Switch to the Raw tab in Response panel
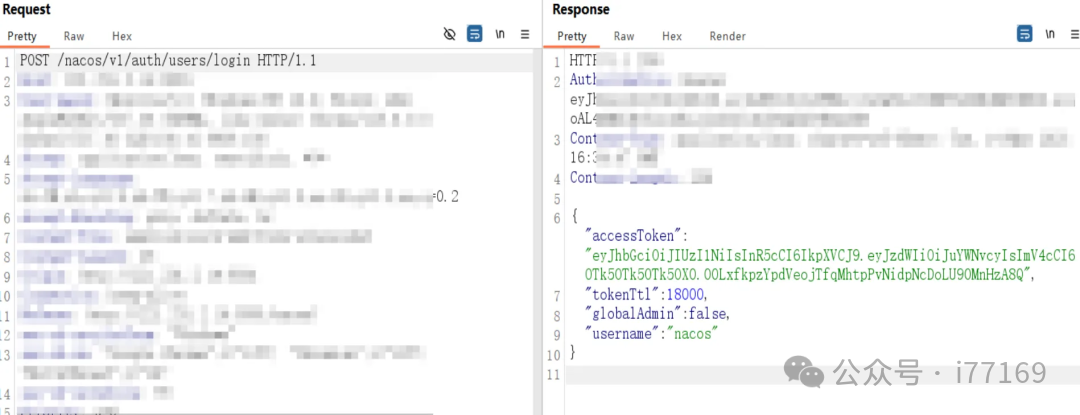This screenshot has height=415, width=1080. (624, 36)
